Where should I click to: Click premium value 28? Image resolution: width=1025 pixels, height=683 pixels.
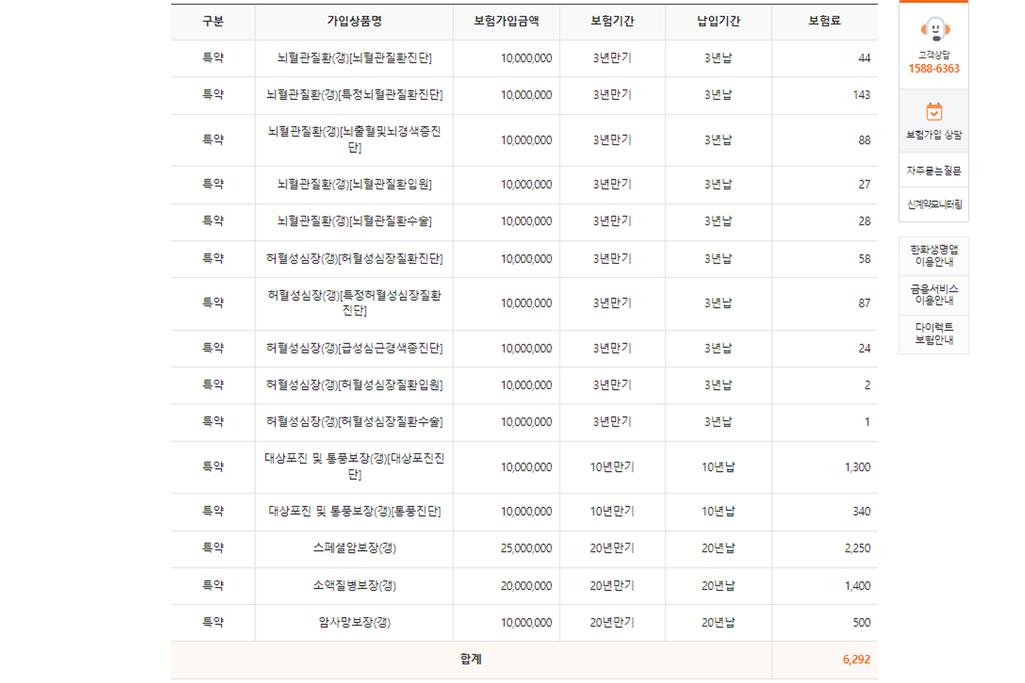coord(864,221)
